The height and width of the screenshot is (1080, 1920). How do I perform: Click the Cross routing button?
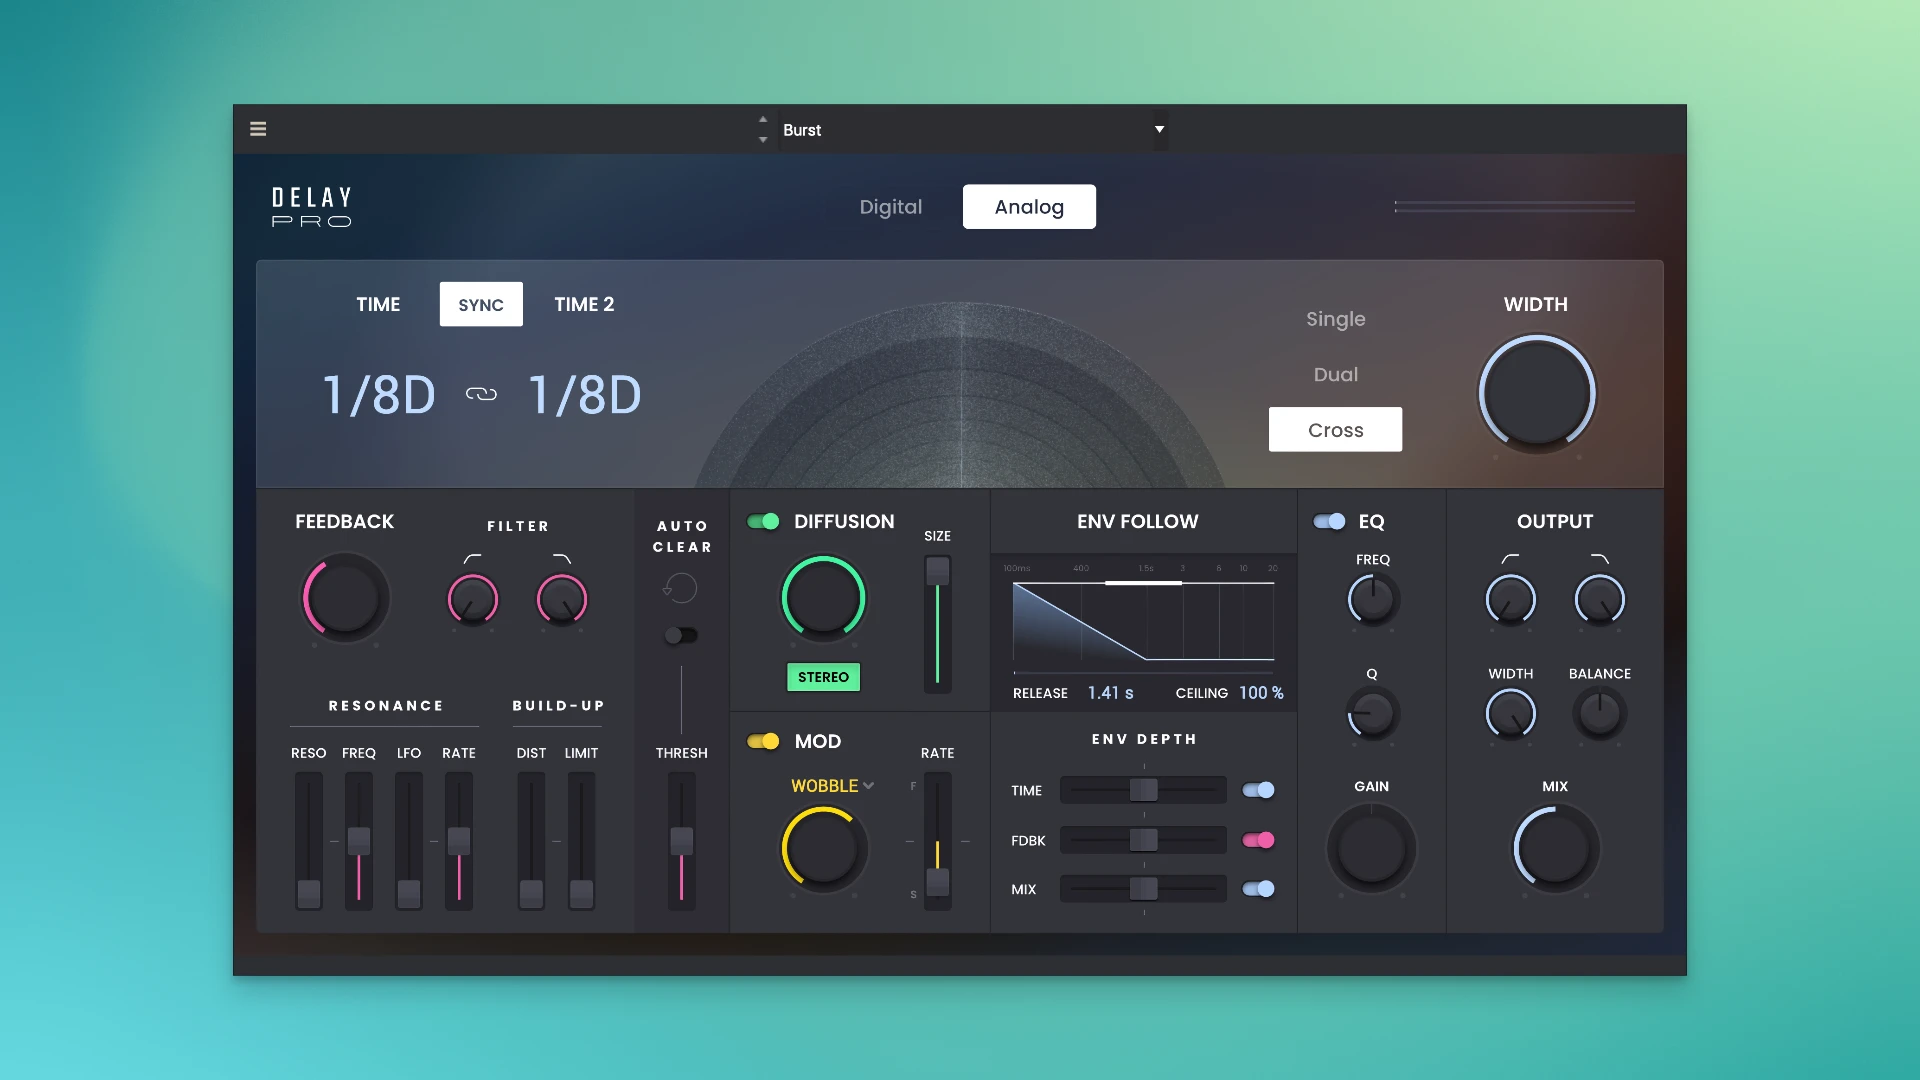tap(1335, 429)
